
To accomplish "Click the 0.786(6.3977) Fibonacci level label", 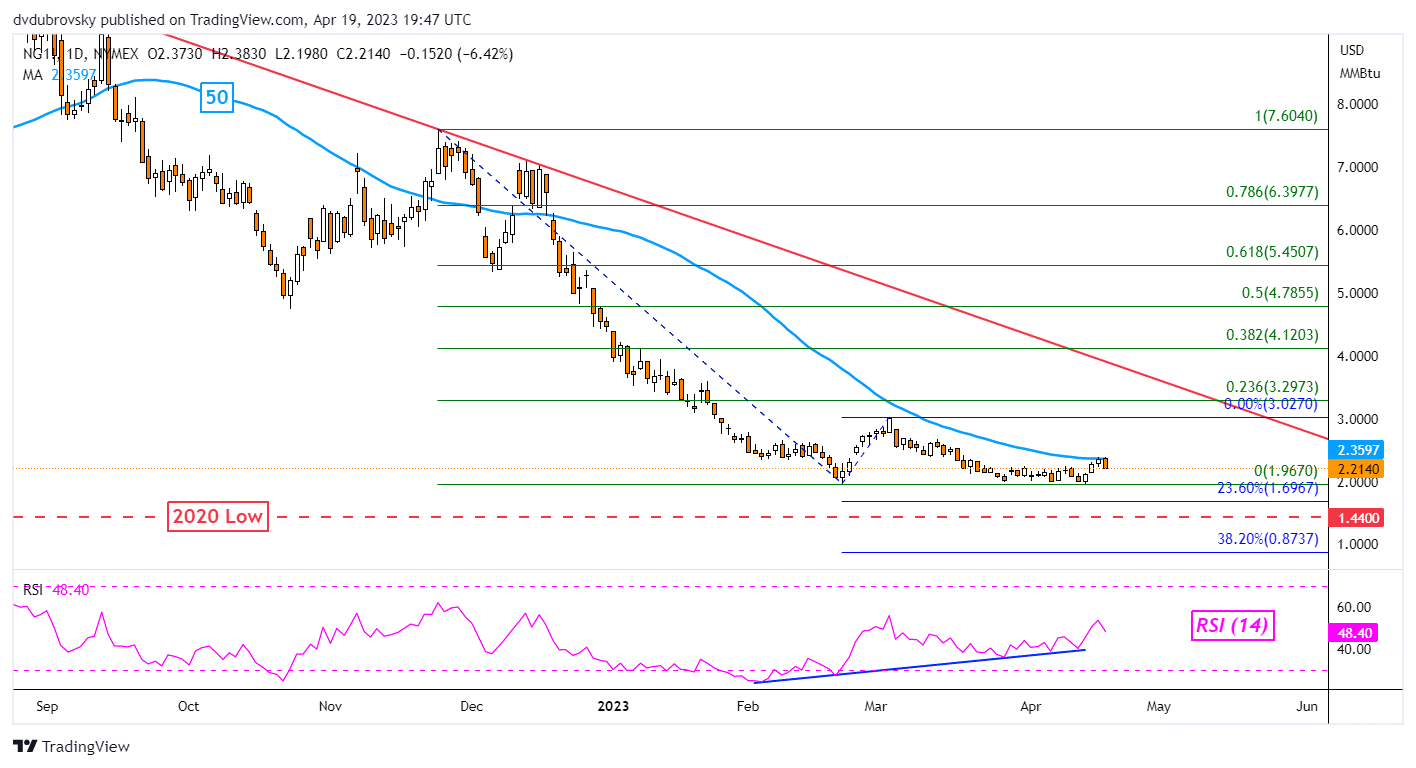I will pyautogui.click(x=1273, y=192).
